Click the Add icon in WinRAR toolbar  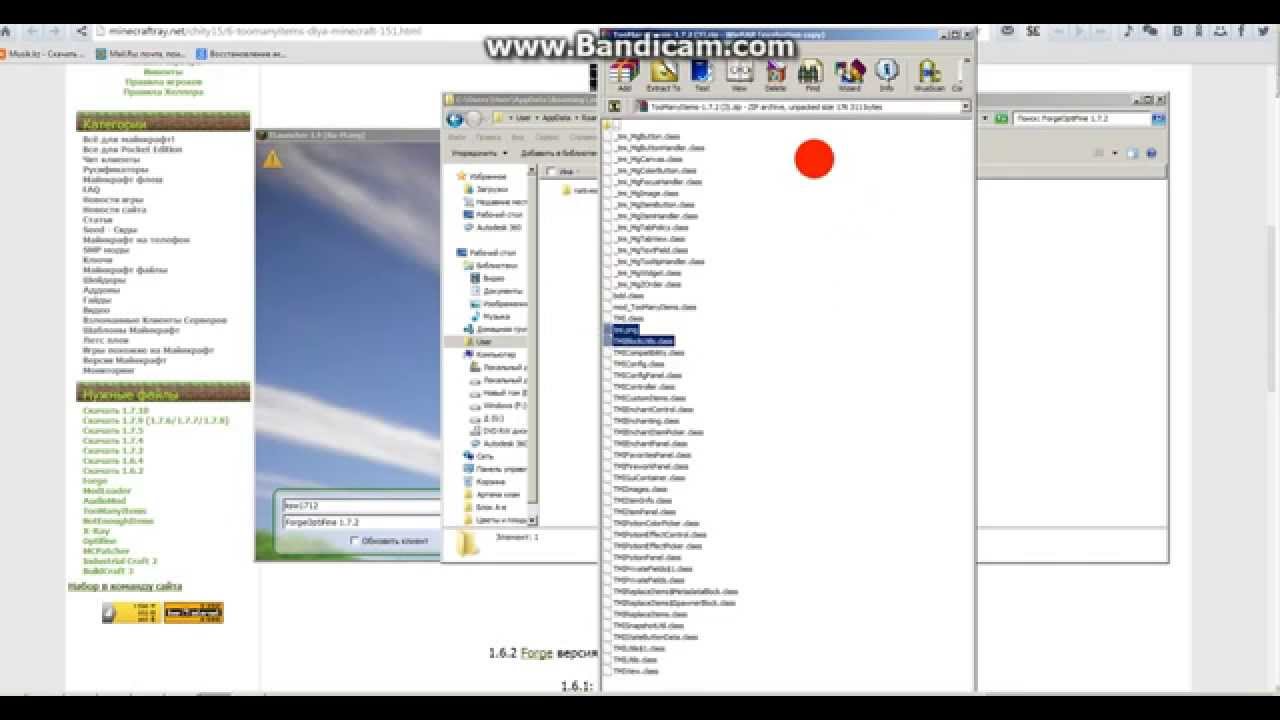point(625,73)
